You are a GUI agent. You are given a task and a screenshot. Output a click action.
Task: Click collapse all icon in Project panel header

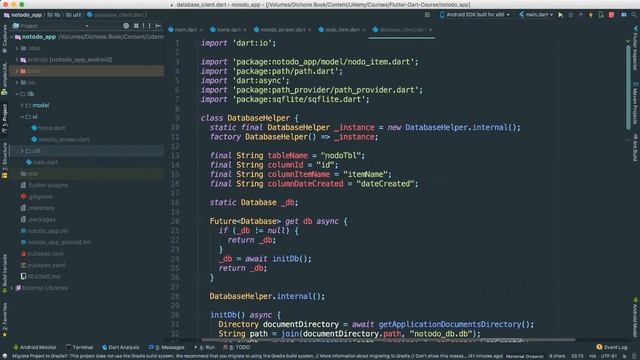click(136, 26)
